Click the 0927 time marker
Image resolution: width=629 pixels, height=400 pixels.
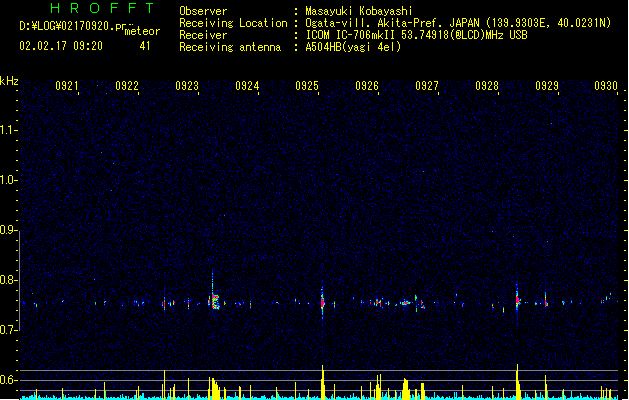[x=427, y=86]
